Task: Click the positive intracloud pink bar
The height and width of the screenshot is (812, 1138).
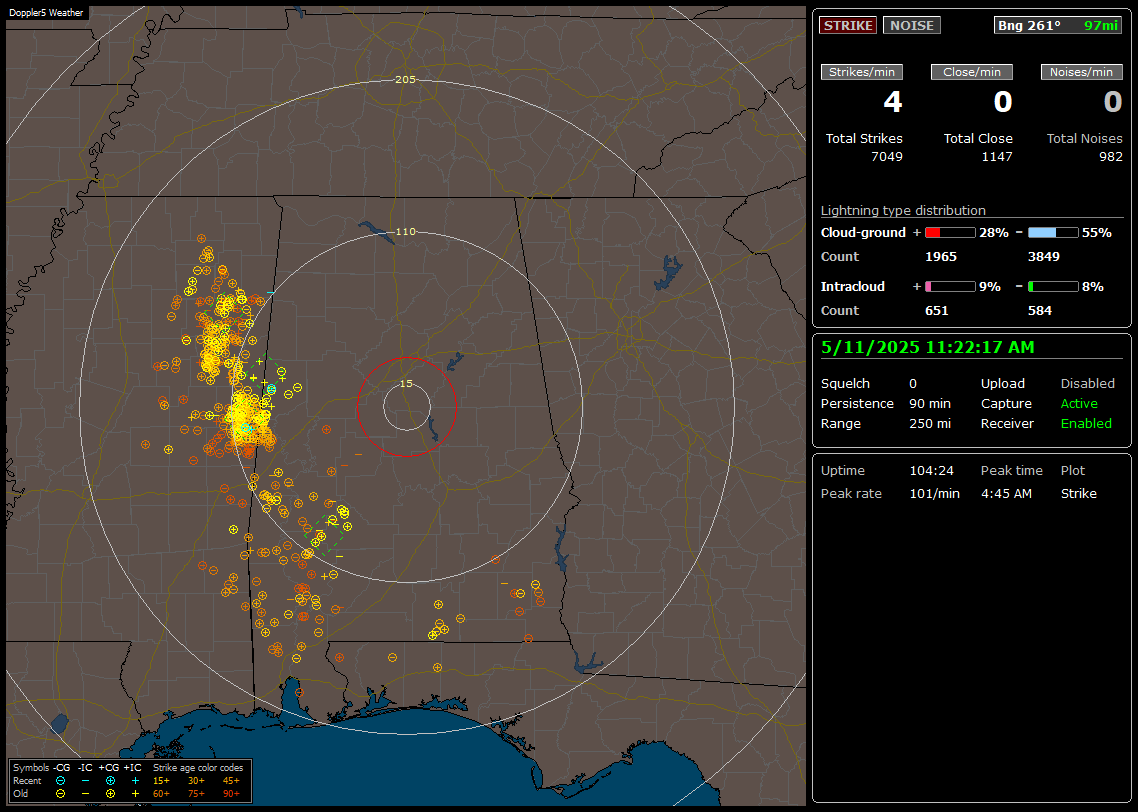Action: [x=950, y=287]
